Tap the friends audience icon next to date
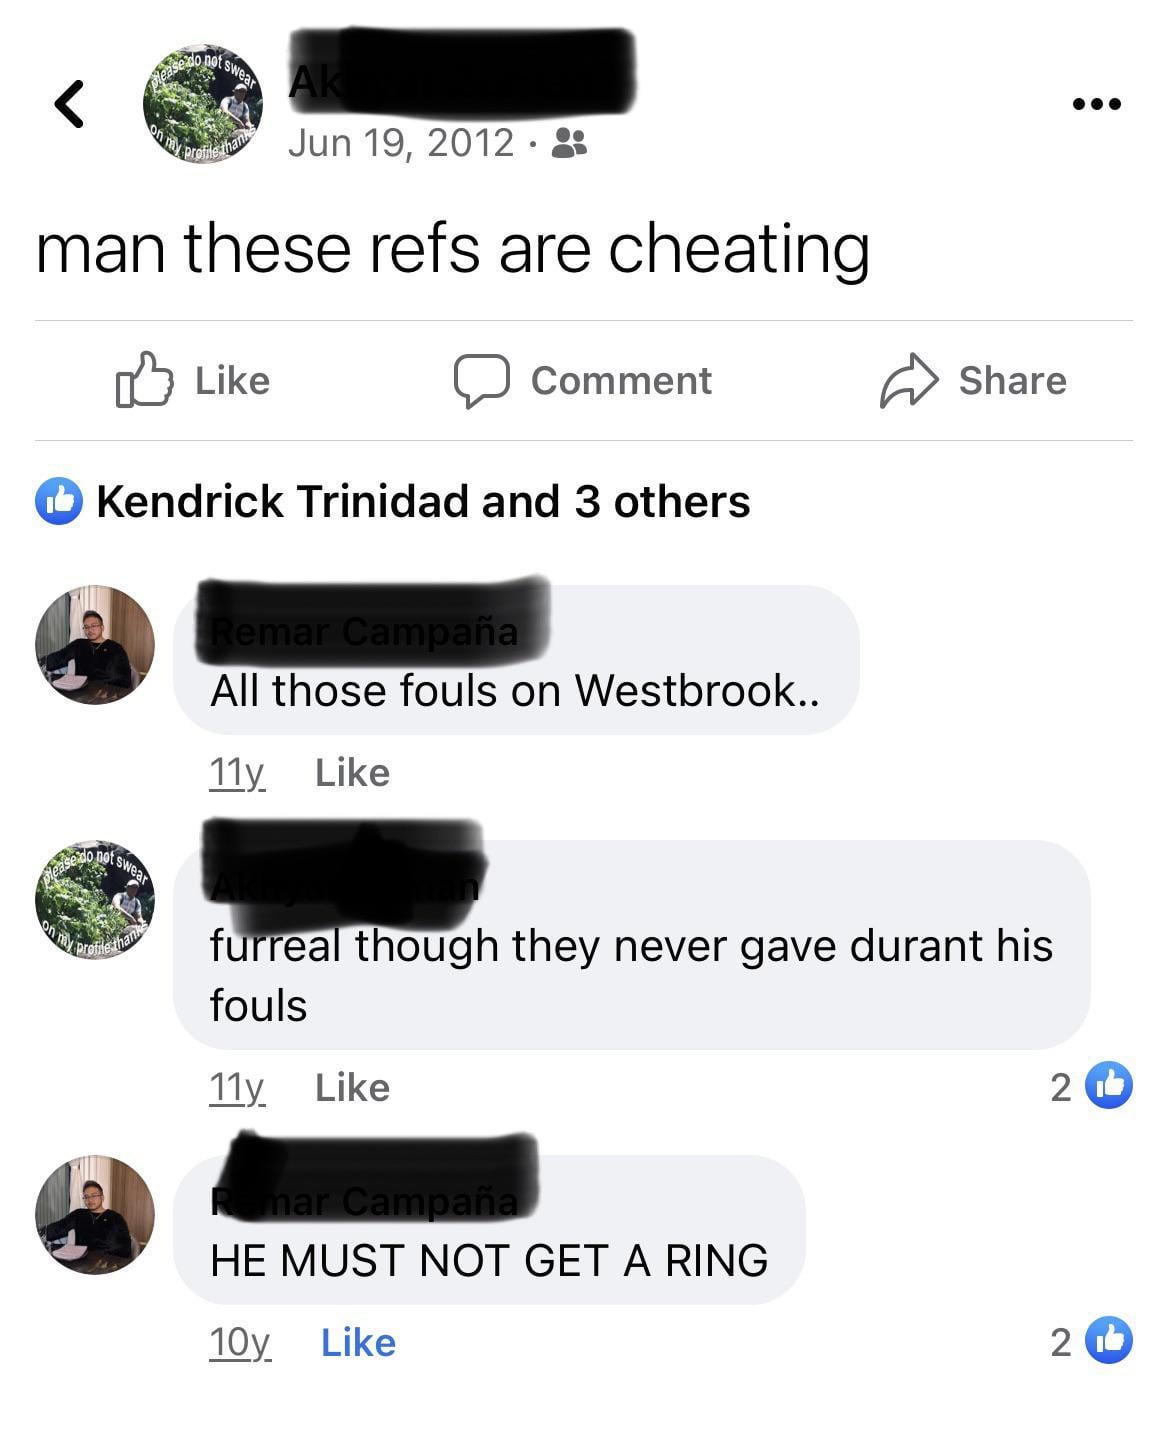Image resolution: width=1169 pixels, height=1436 pixels. point(570,143)
